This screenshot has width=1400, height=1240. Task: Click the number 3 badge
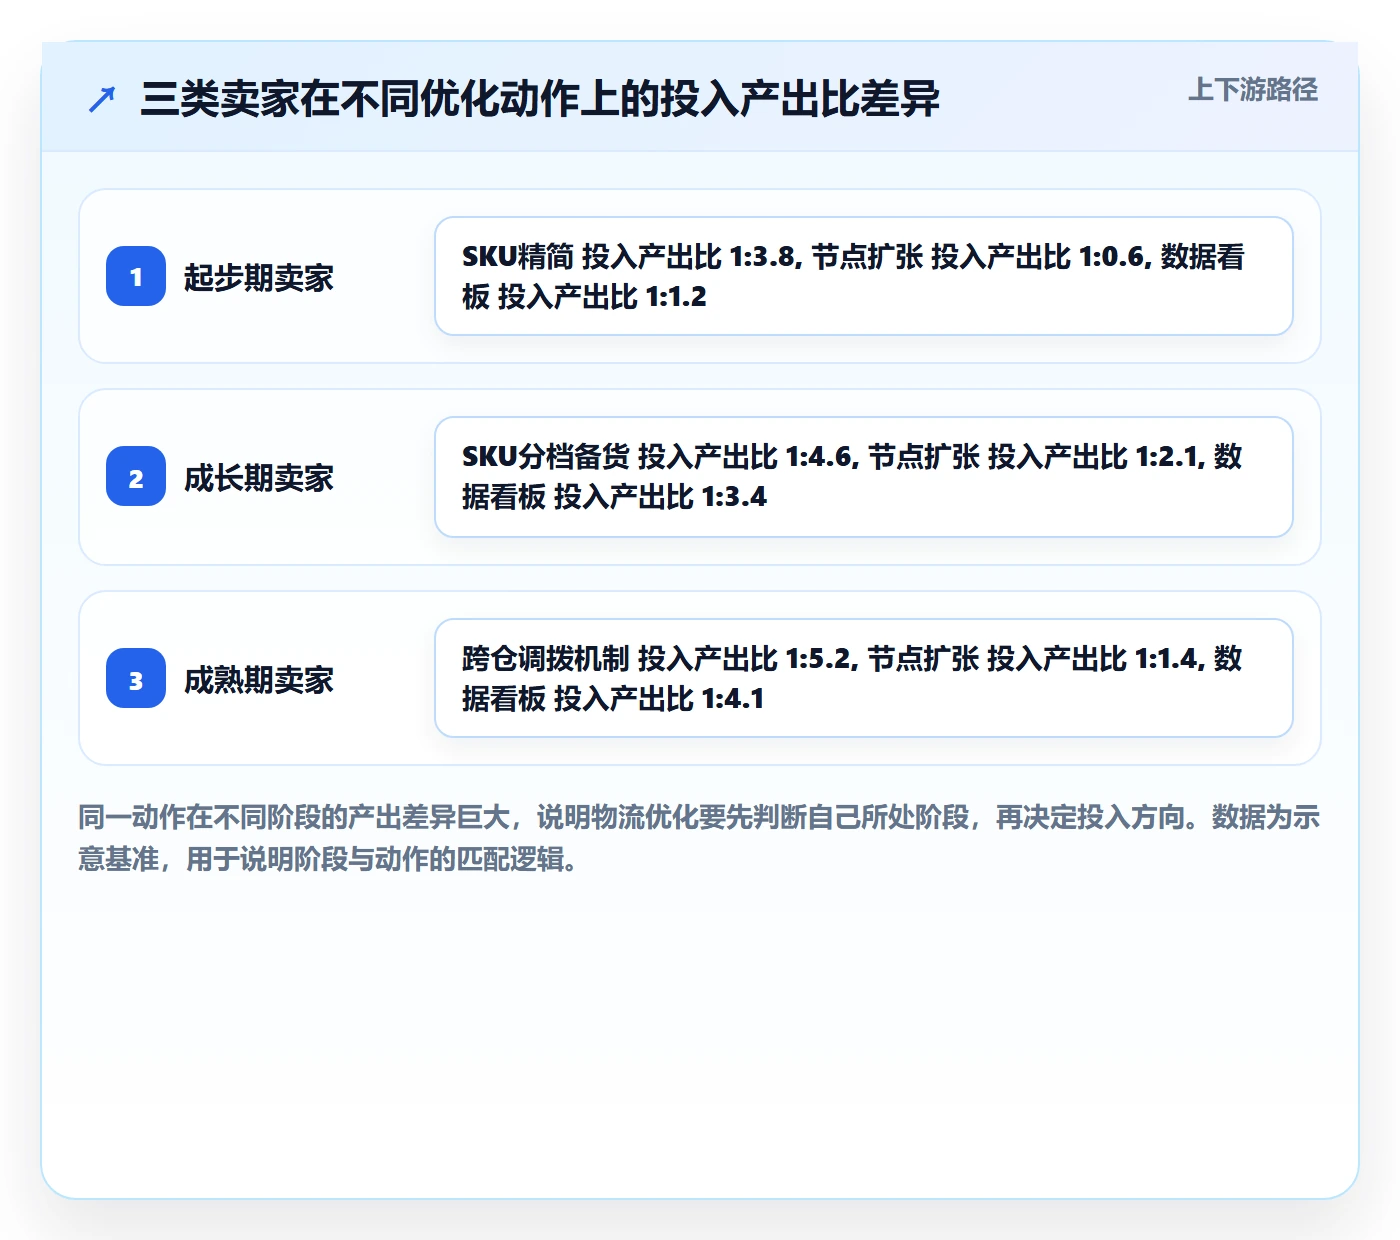point(136,678)
